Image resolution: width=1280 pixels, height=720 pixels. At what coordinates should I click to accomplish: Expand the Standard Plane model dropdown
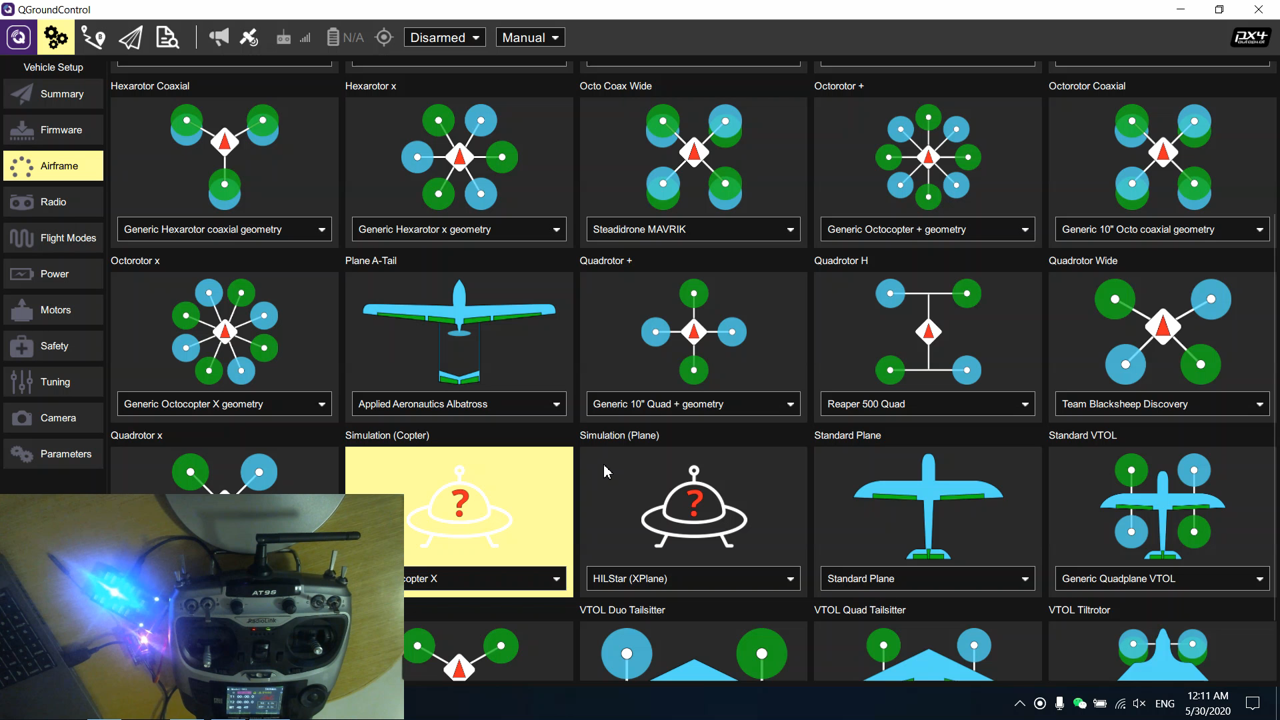pyautogui.click(x=928, y=578)
